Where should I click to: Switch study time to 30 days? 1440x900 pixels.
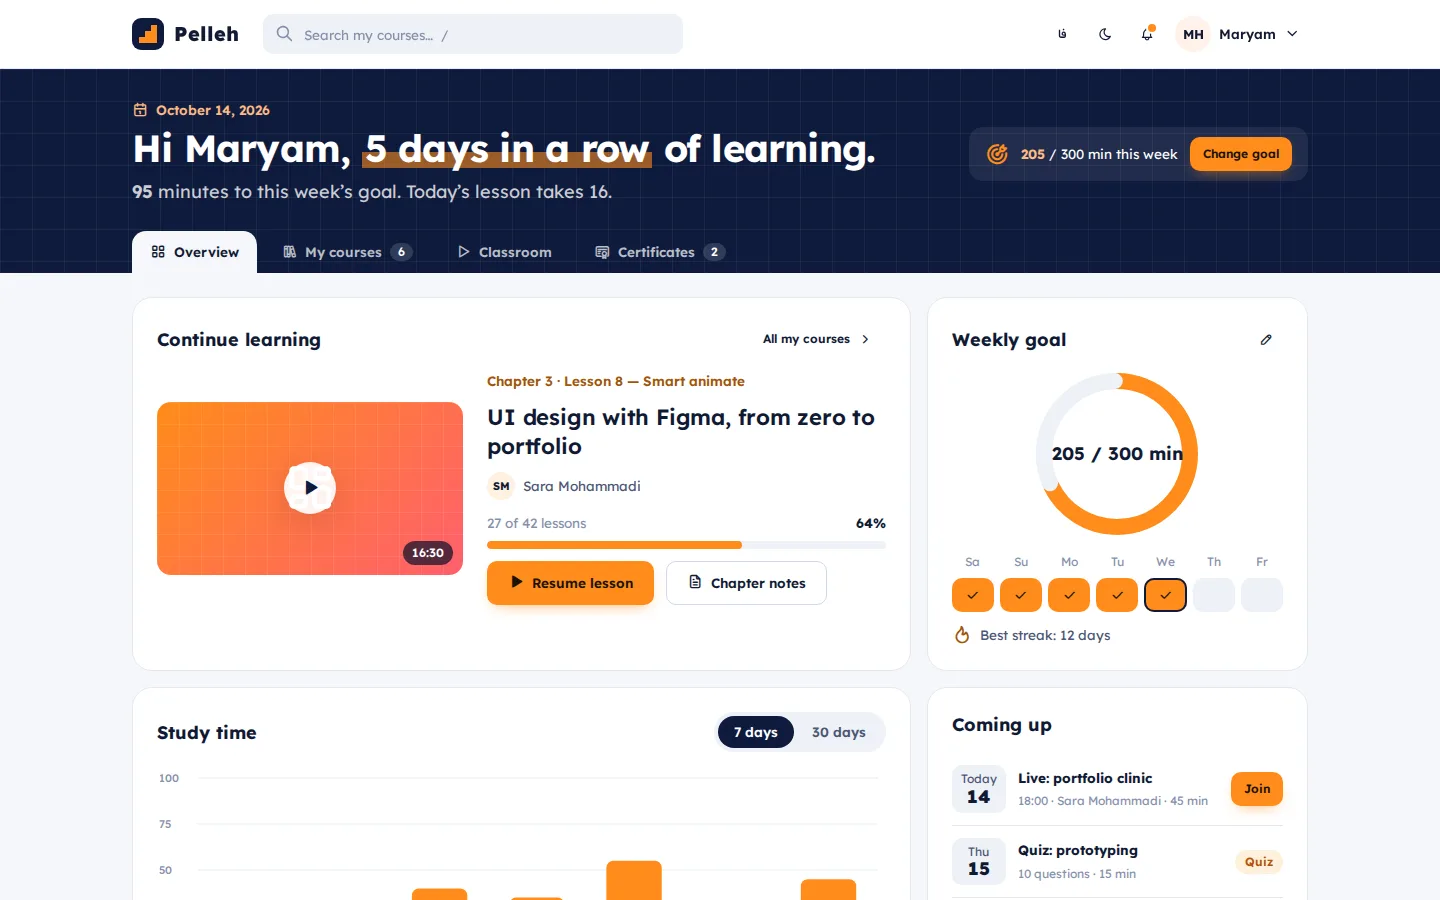839,732
